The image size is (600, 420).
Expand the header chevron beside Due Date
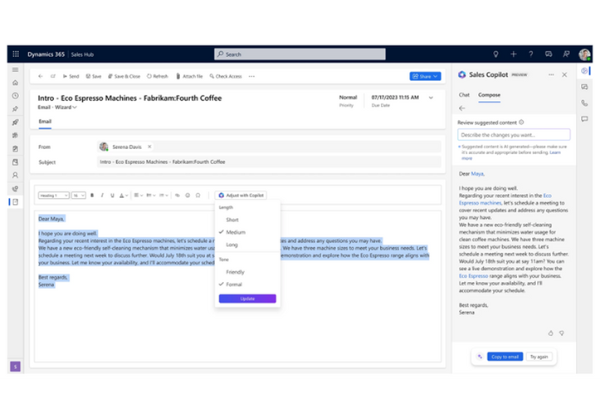point(431,98)
